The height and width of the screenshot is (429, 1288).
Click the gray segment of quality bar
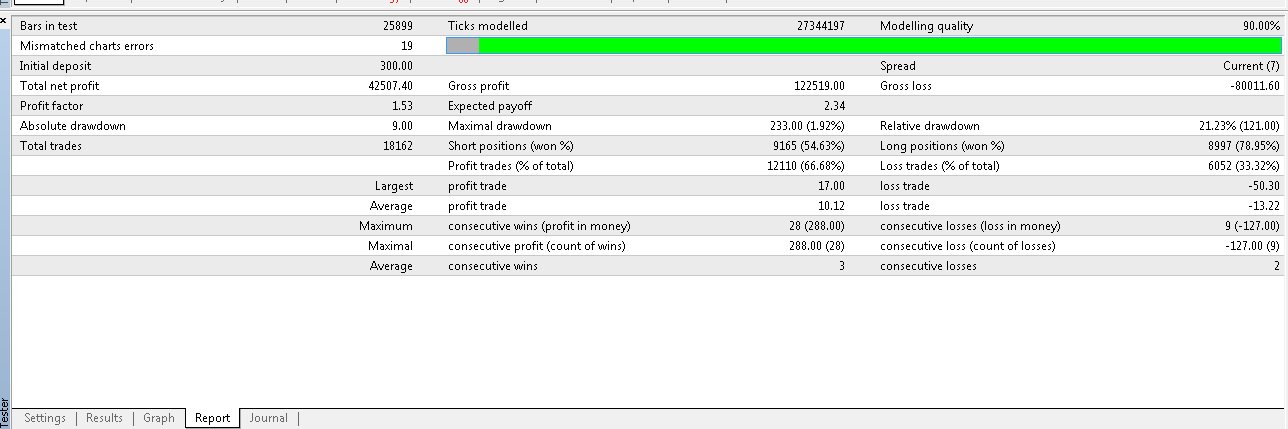tap(462, 45)
